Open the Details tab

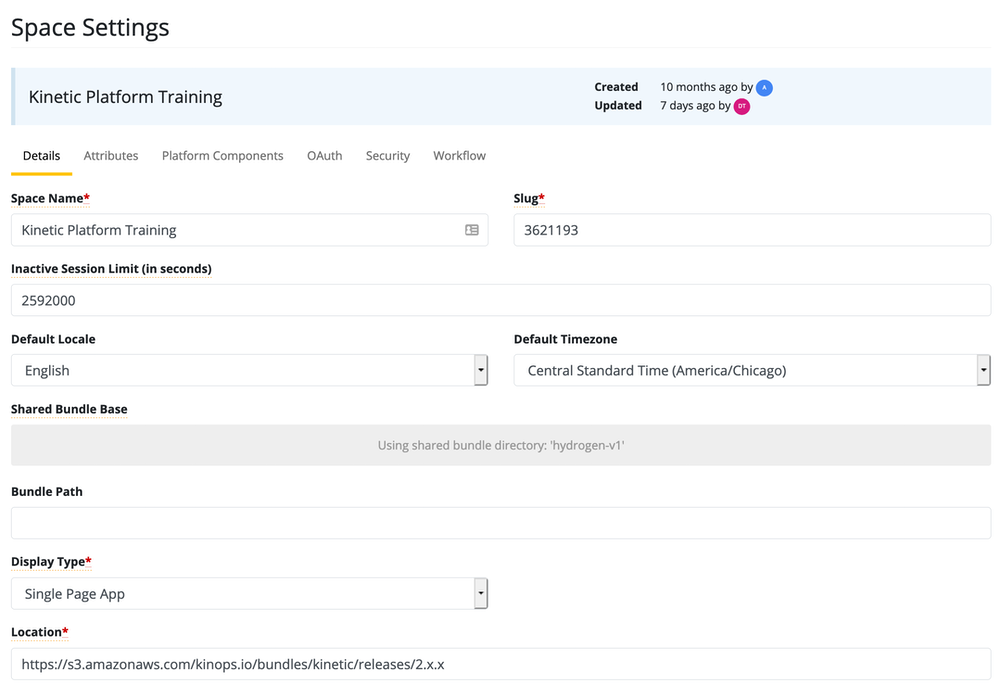coord(41,156)
